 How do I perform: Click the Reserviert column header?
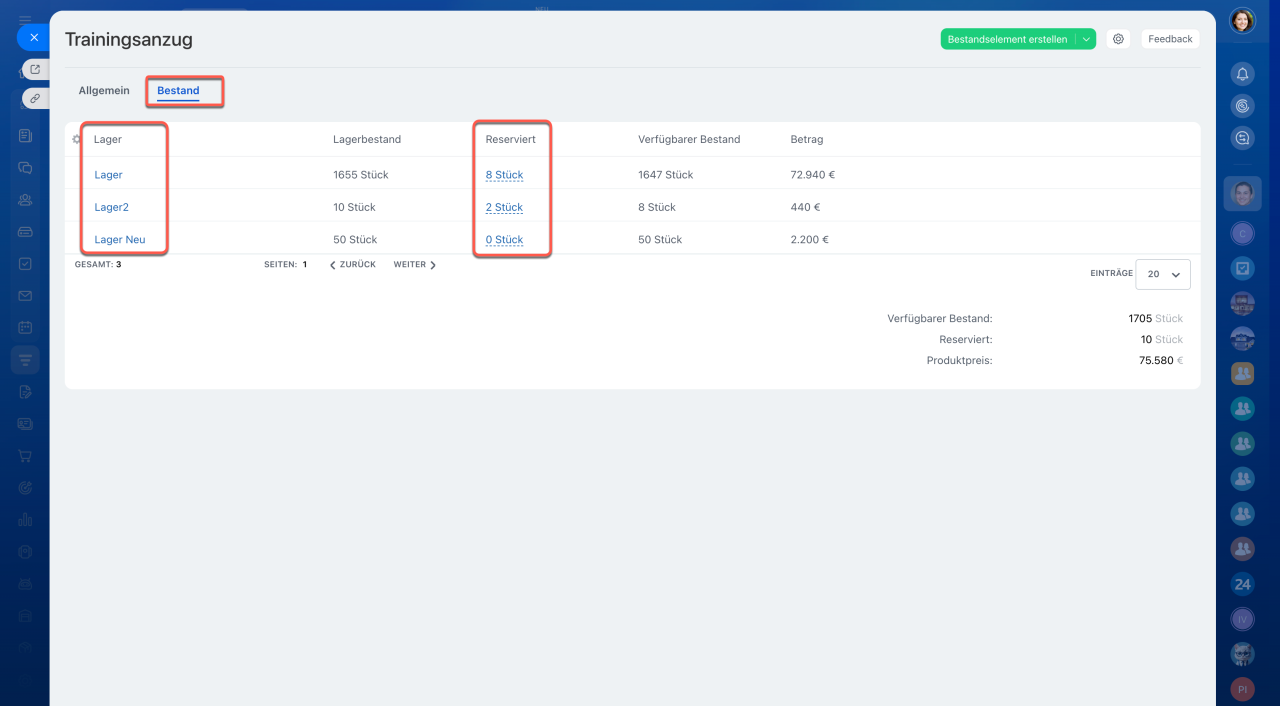tap(510, 139)
